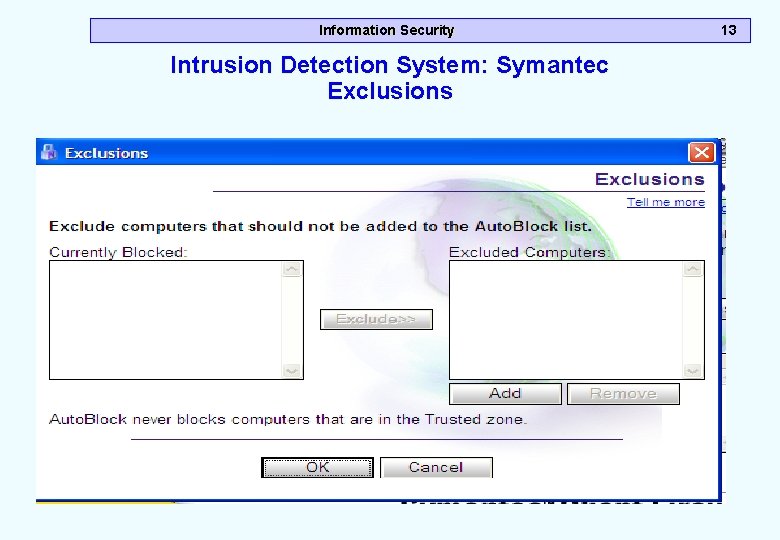Click the 'Information Security' slide header

tap(387, 30)
